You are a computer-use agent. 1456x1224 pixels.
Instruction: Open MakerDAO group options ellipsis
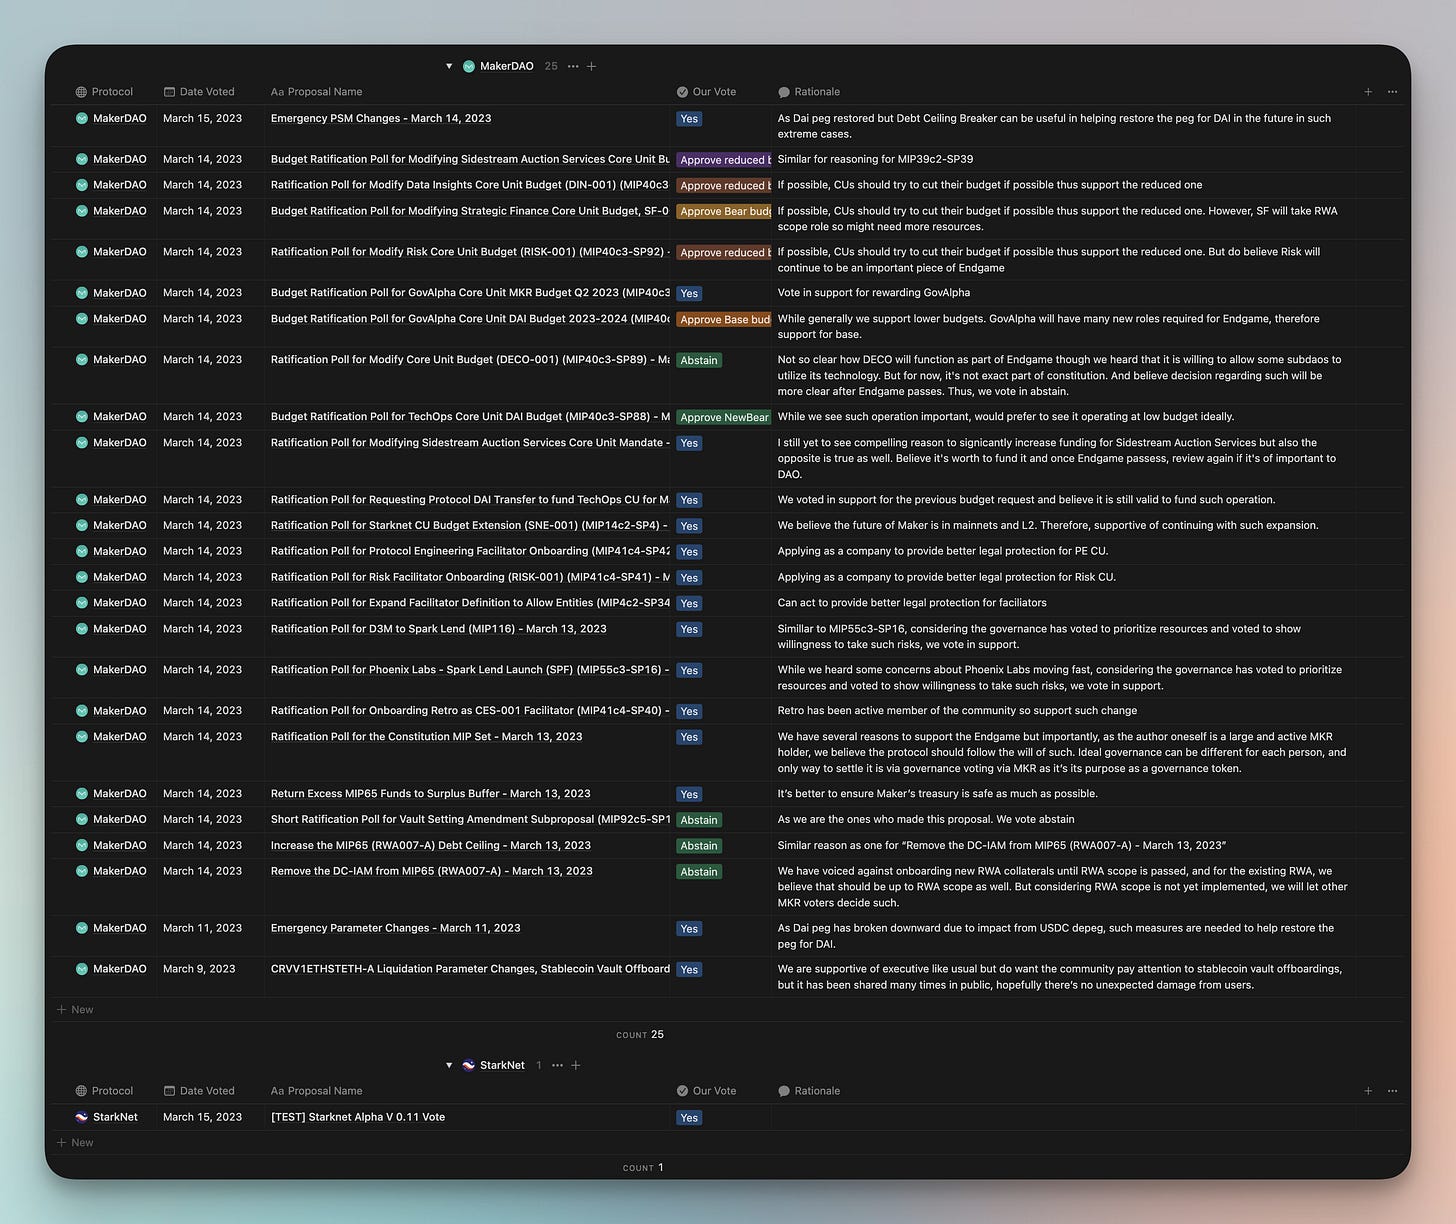(x=572, y=66)
